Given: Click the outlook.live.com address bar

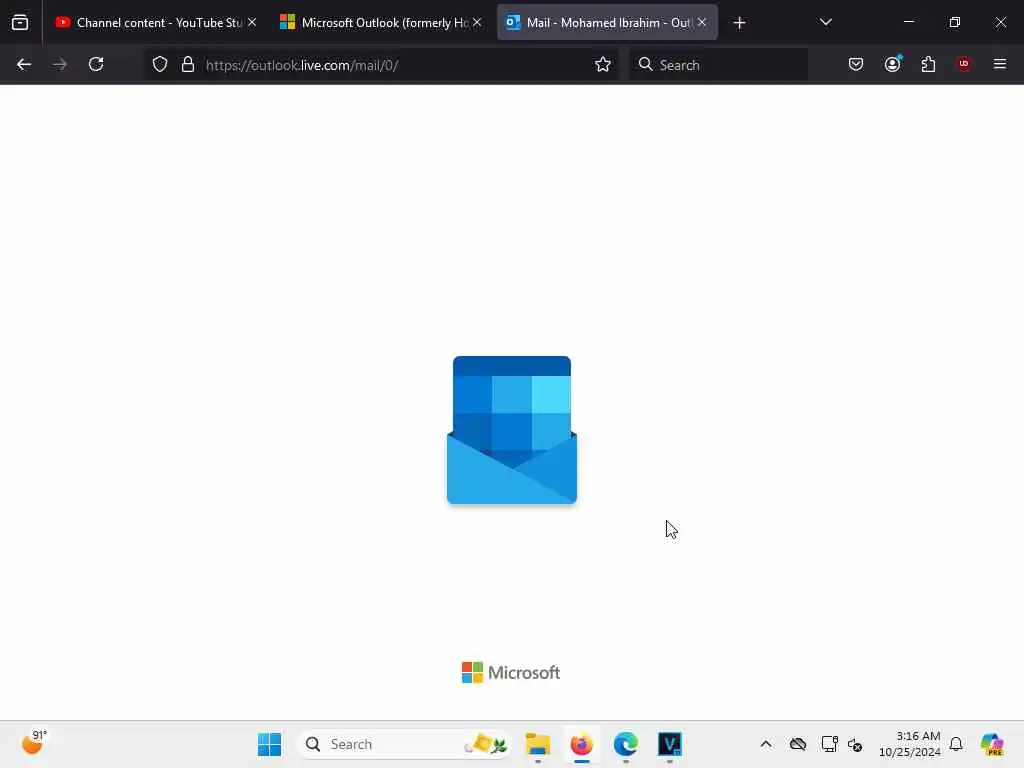Looking at the screenshot, I should [x=381, y=65].
